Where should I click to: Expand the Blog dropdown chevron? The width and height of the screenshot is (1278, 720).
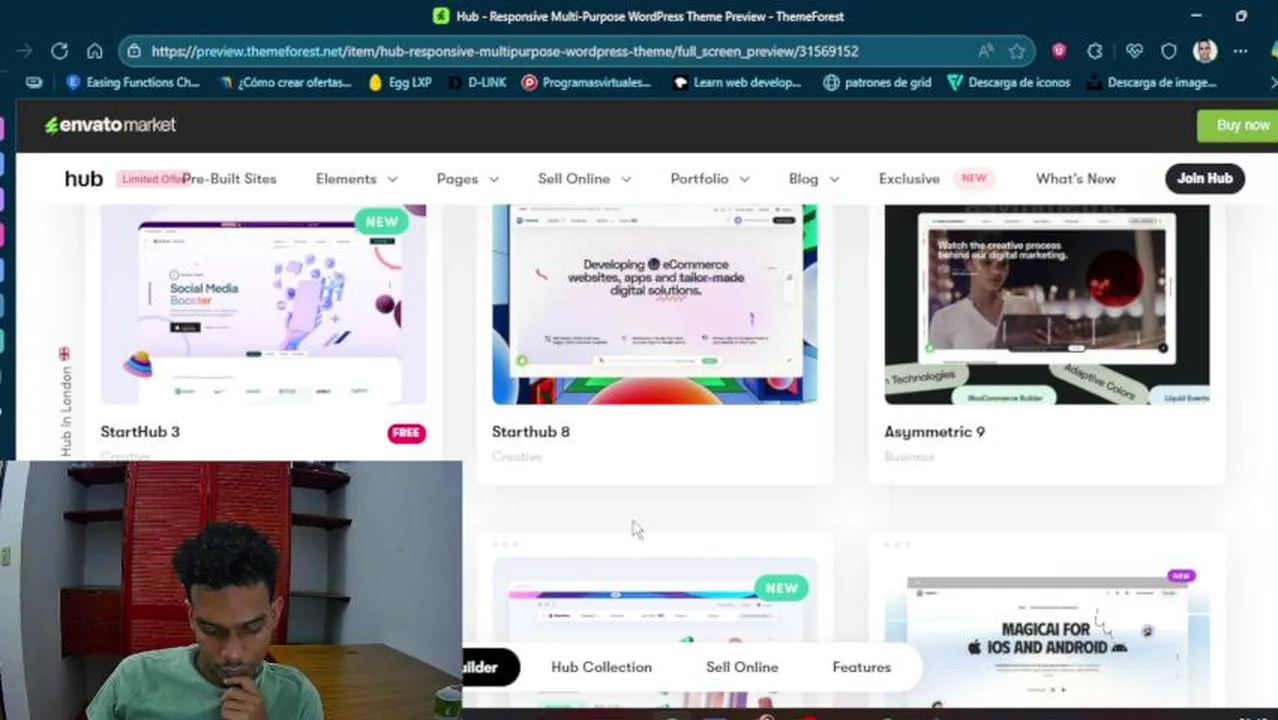[x=834, y=179]
